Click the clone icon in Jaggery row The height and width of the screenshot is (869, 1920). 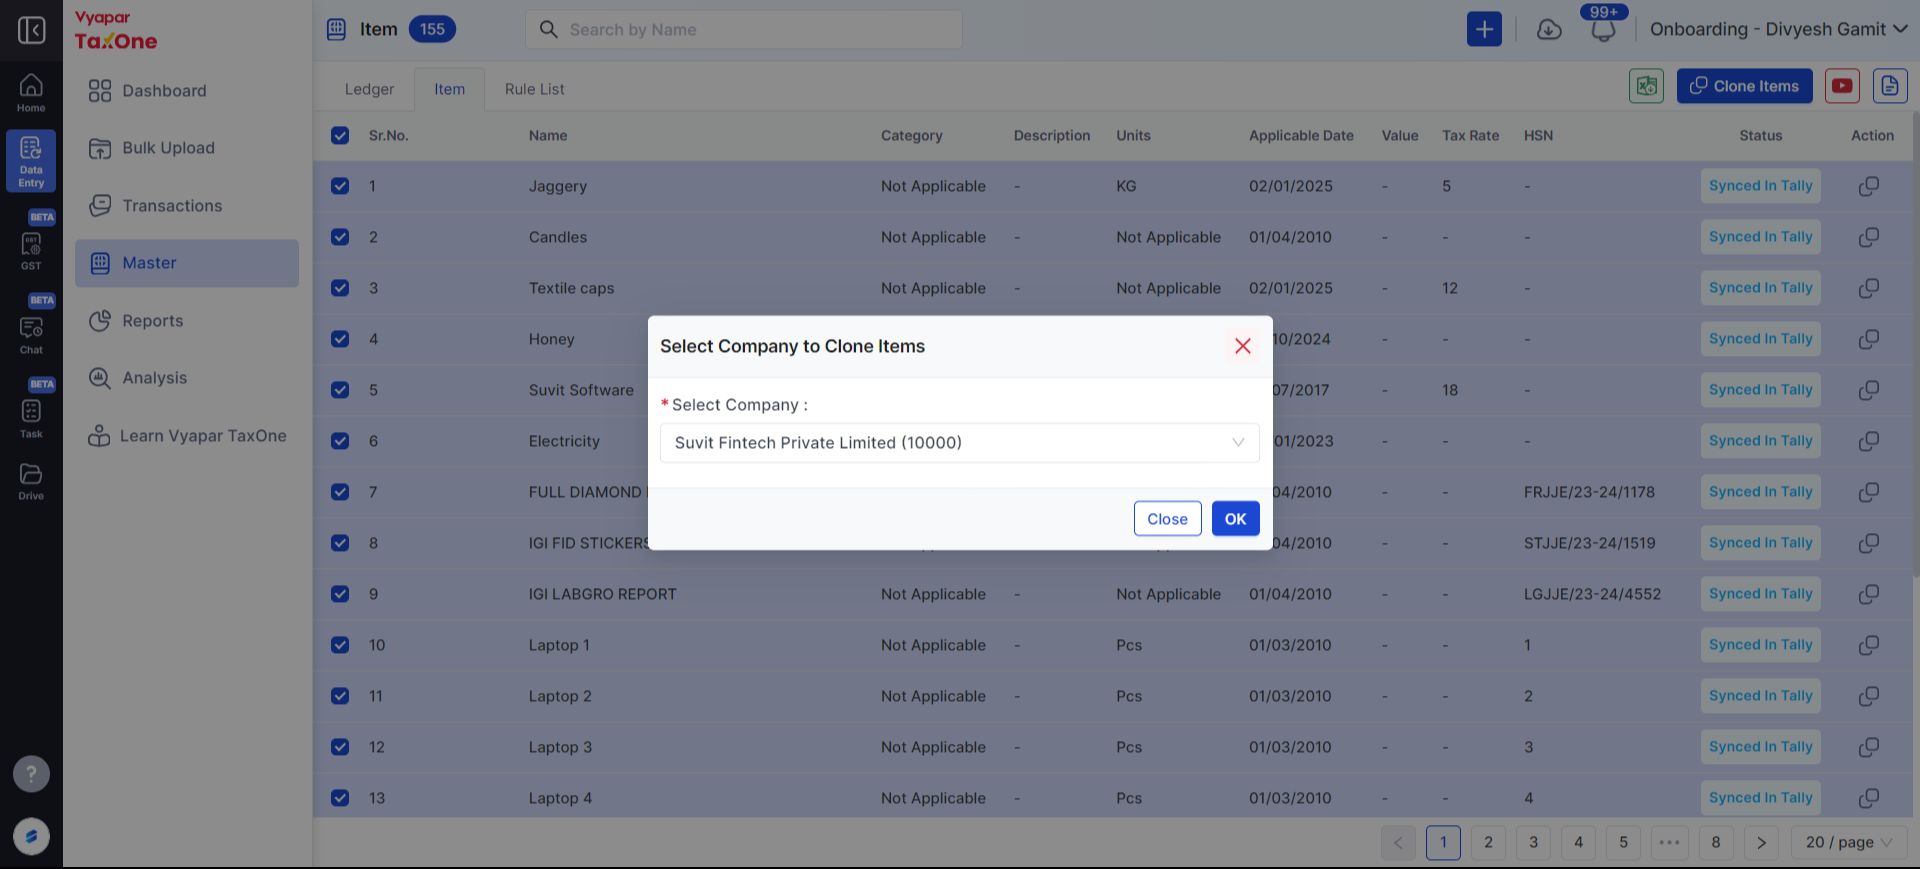1868,186
